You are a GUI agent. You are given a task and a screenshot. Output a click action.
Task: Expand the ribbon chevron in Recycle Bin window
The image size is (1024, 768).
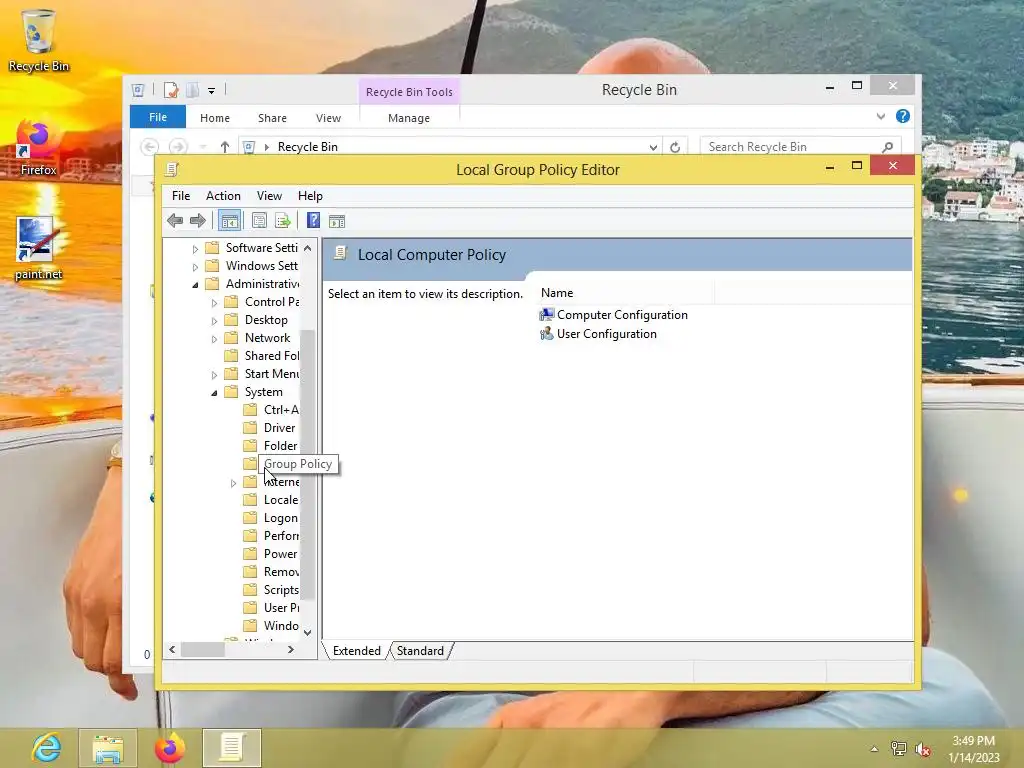(881, 116)
